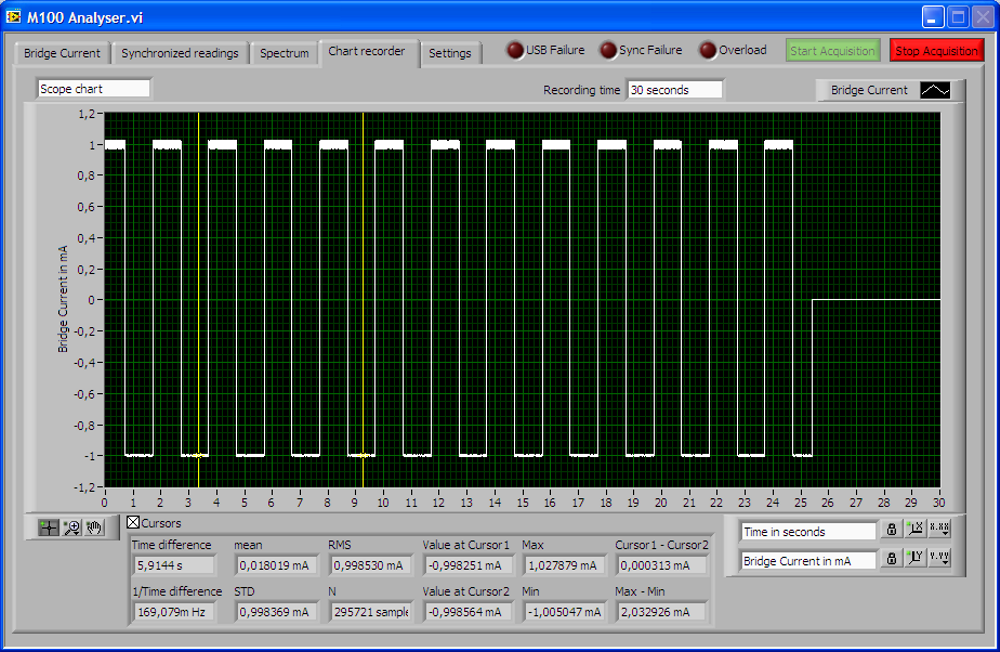Click the Y-axis lock padlock icon
This screenshot has height=652, width=1000.
click(x=890, y=558)
